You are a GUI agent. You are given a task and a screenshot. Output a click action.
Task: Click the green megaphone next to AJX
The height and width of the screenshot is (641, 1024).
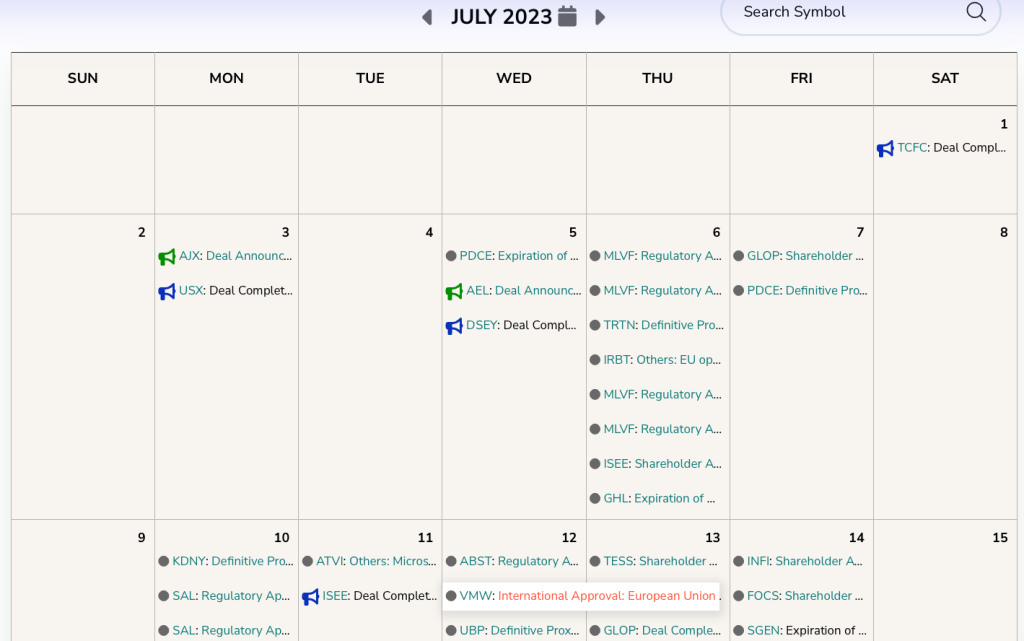[167, 257]
